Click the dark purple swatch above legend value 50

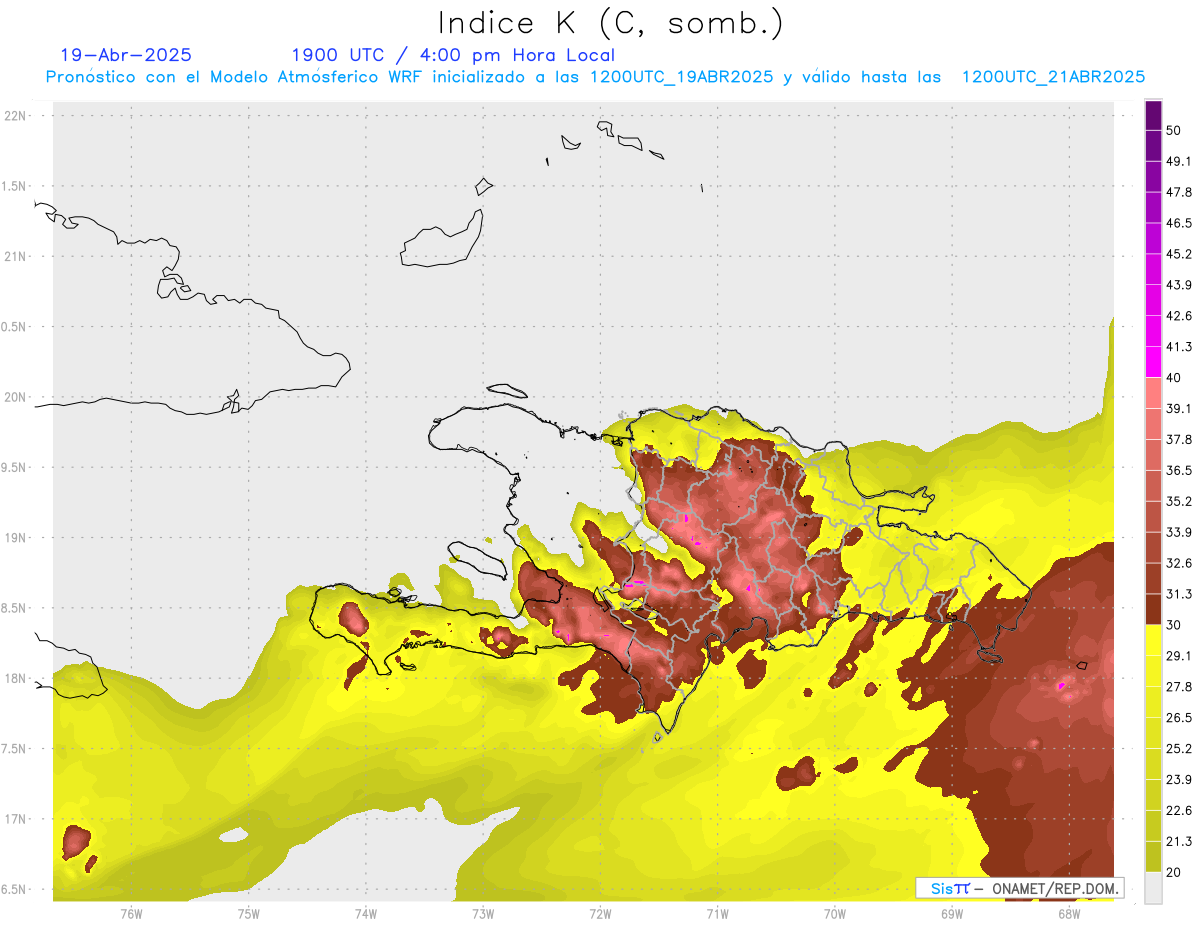(x=1153, y=116)
